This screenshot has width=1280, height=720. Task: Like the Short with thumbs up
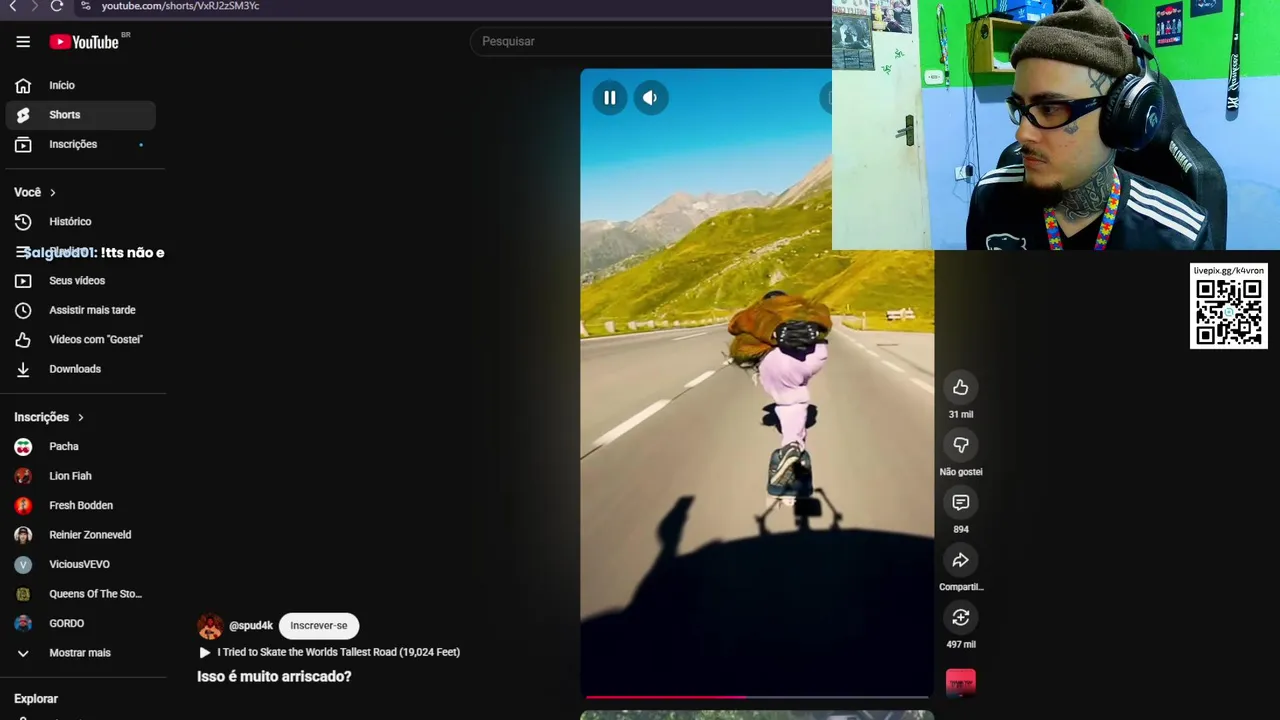[x=960, y=387]
